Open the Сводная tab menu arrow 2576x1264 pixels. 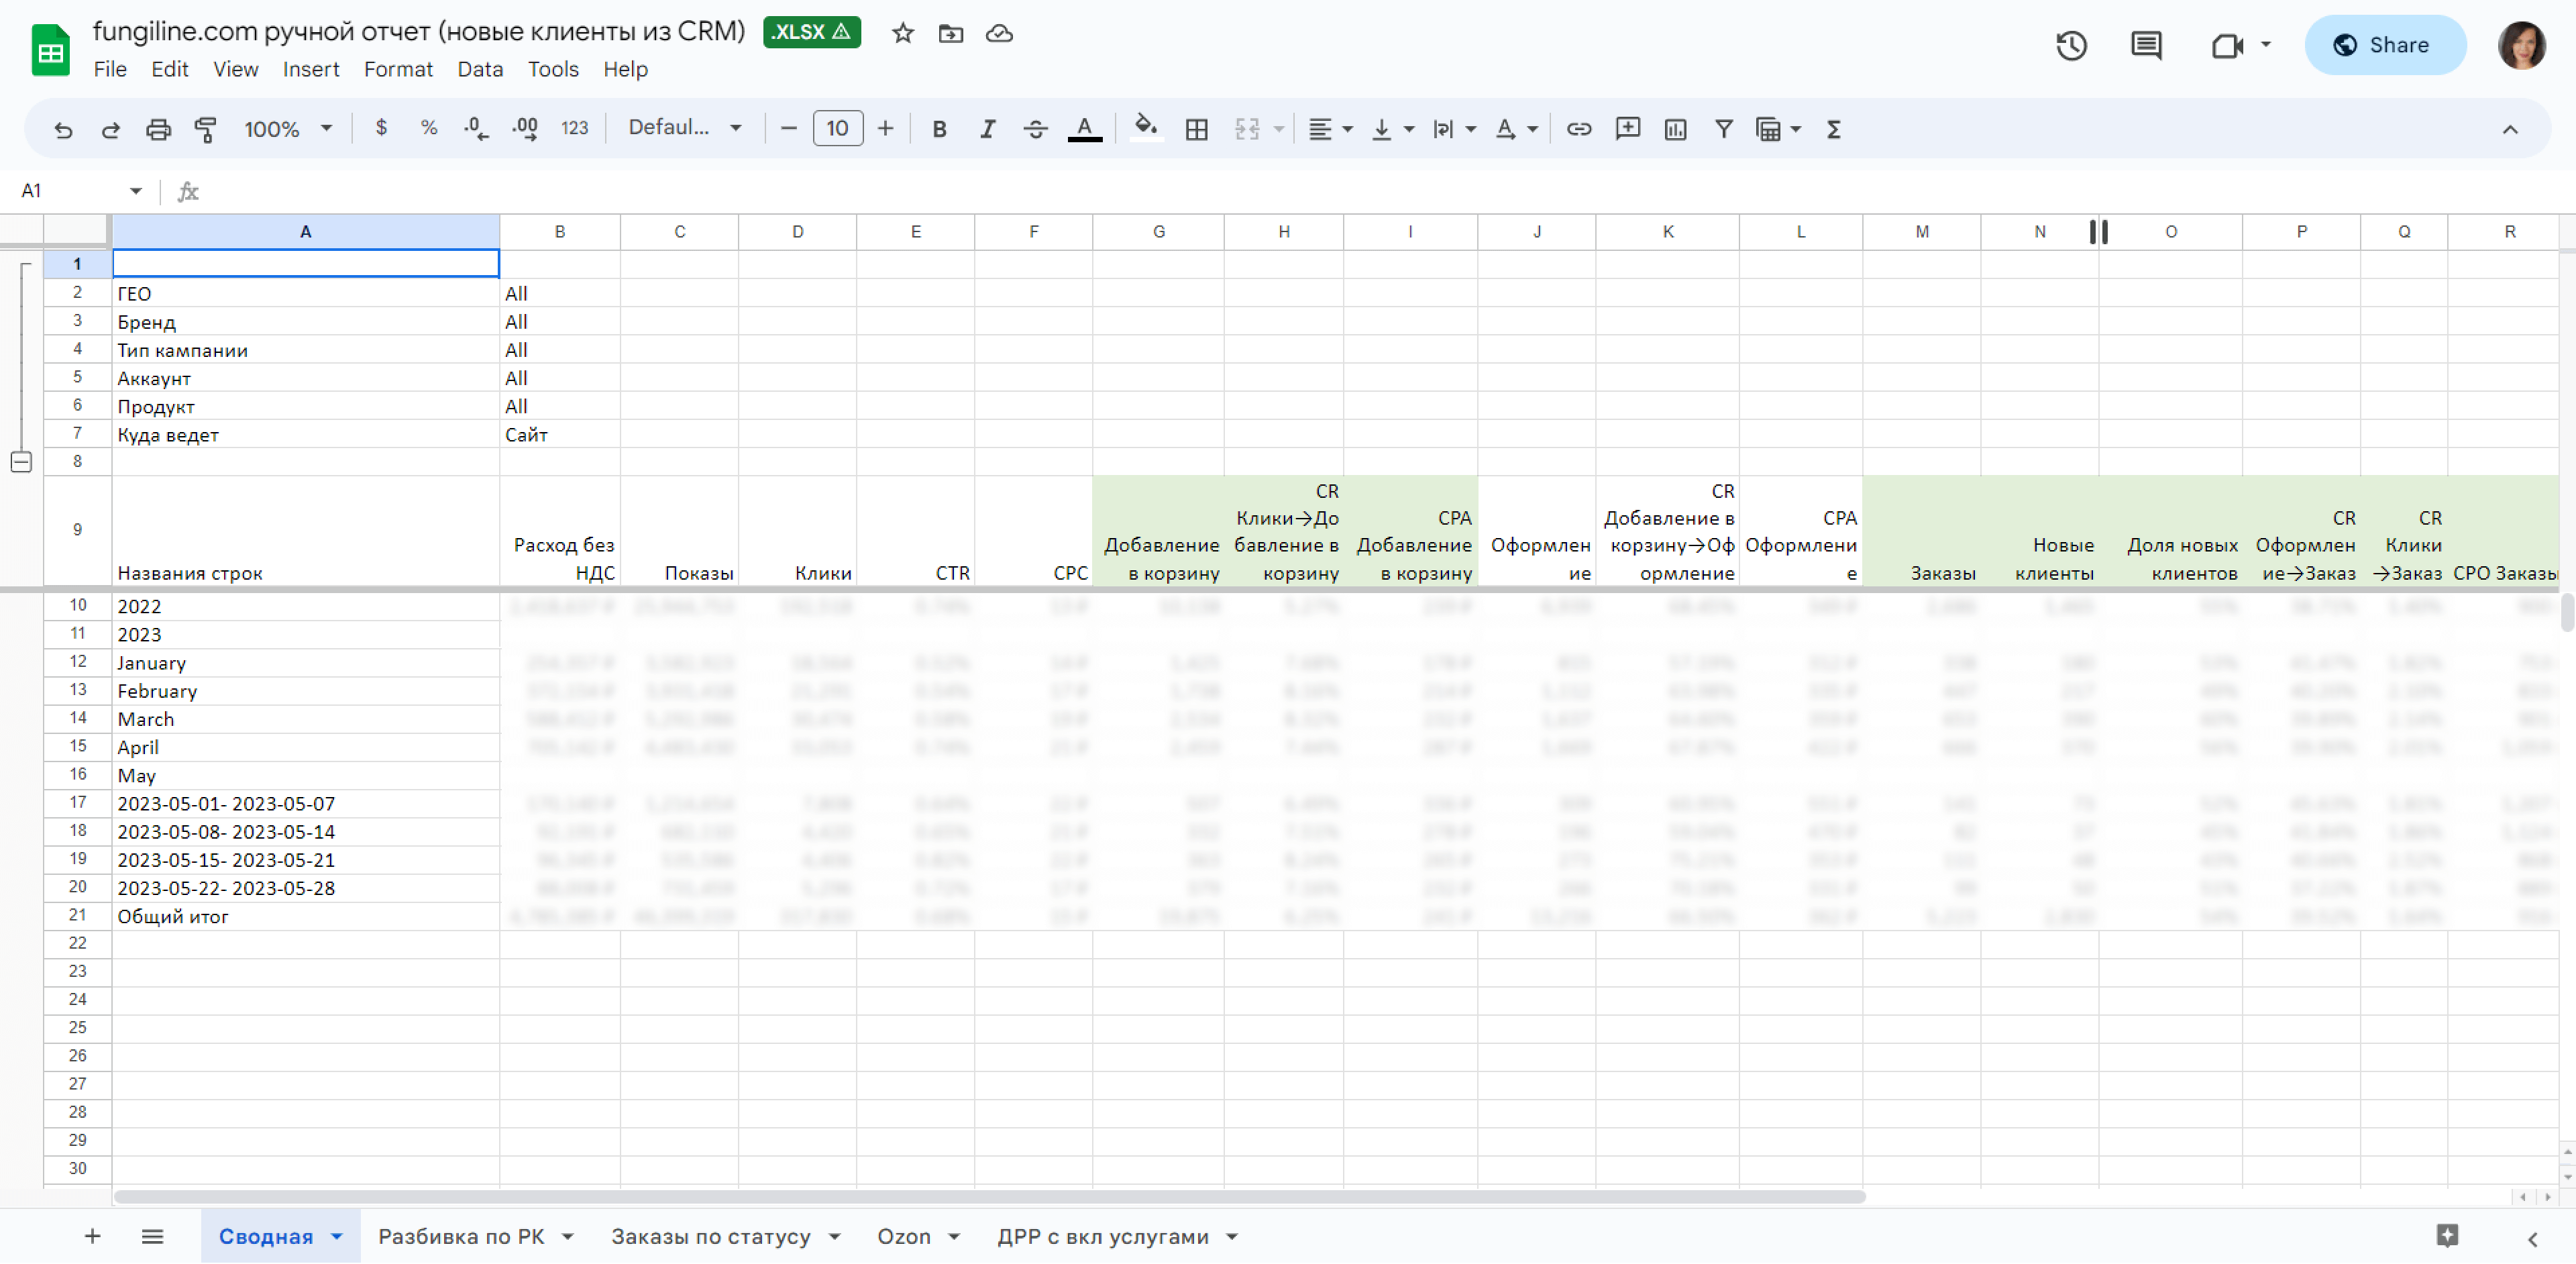click(x=337, y=1237)
